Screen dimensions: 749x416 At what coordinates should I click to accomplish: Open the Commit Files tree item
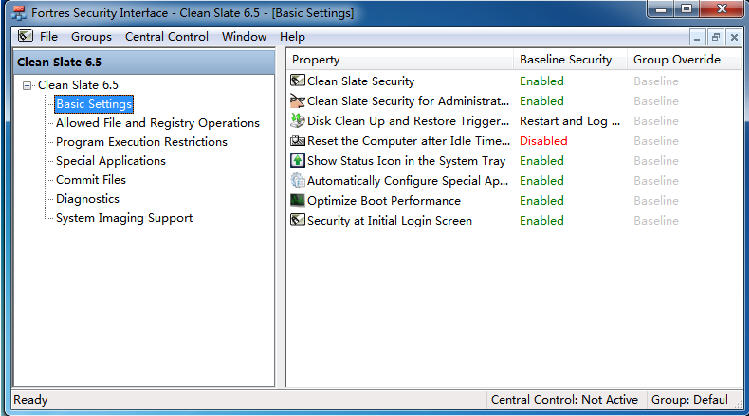coord(91,180)
